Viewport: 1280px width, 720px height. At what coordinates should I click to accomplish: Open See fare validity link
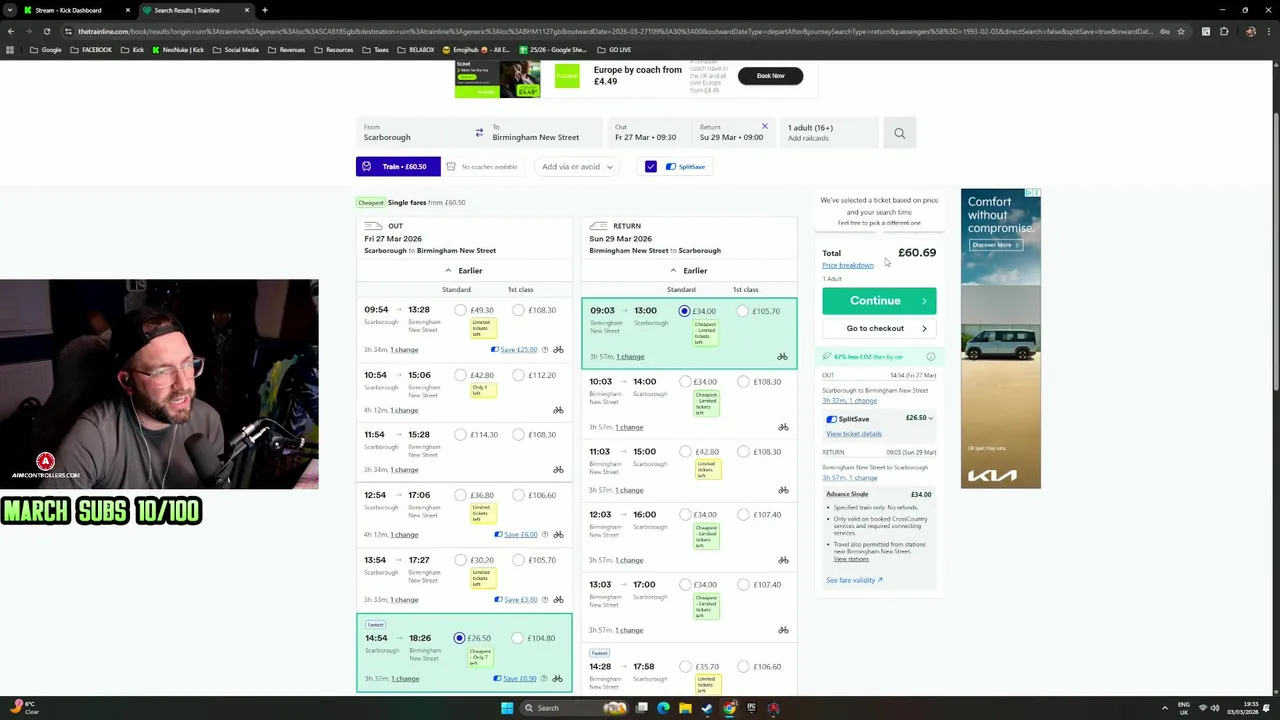click(x=854, y=580)
